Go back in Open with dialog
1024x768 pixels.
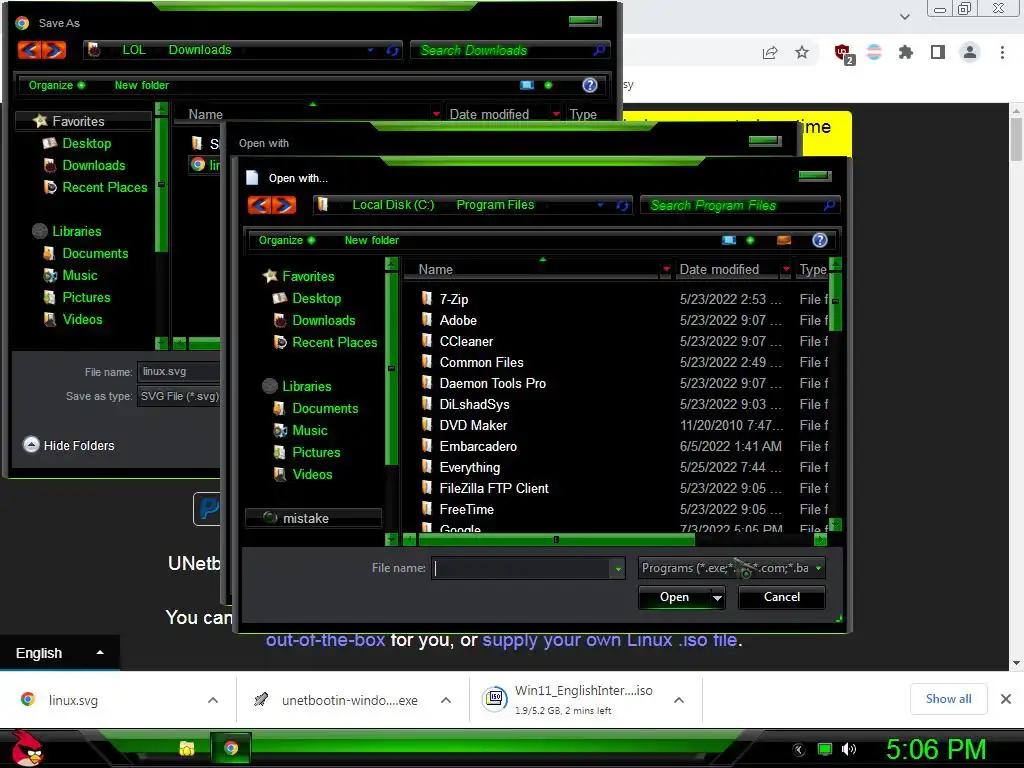[x=260, y=205]
